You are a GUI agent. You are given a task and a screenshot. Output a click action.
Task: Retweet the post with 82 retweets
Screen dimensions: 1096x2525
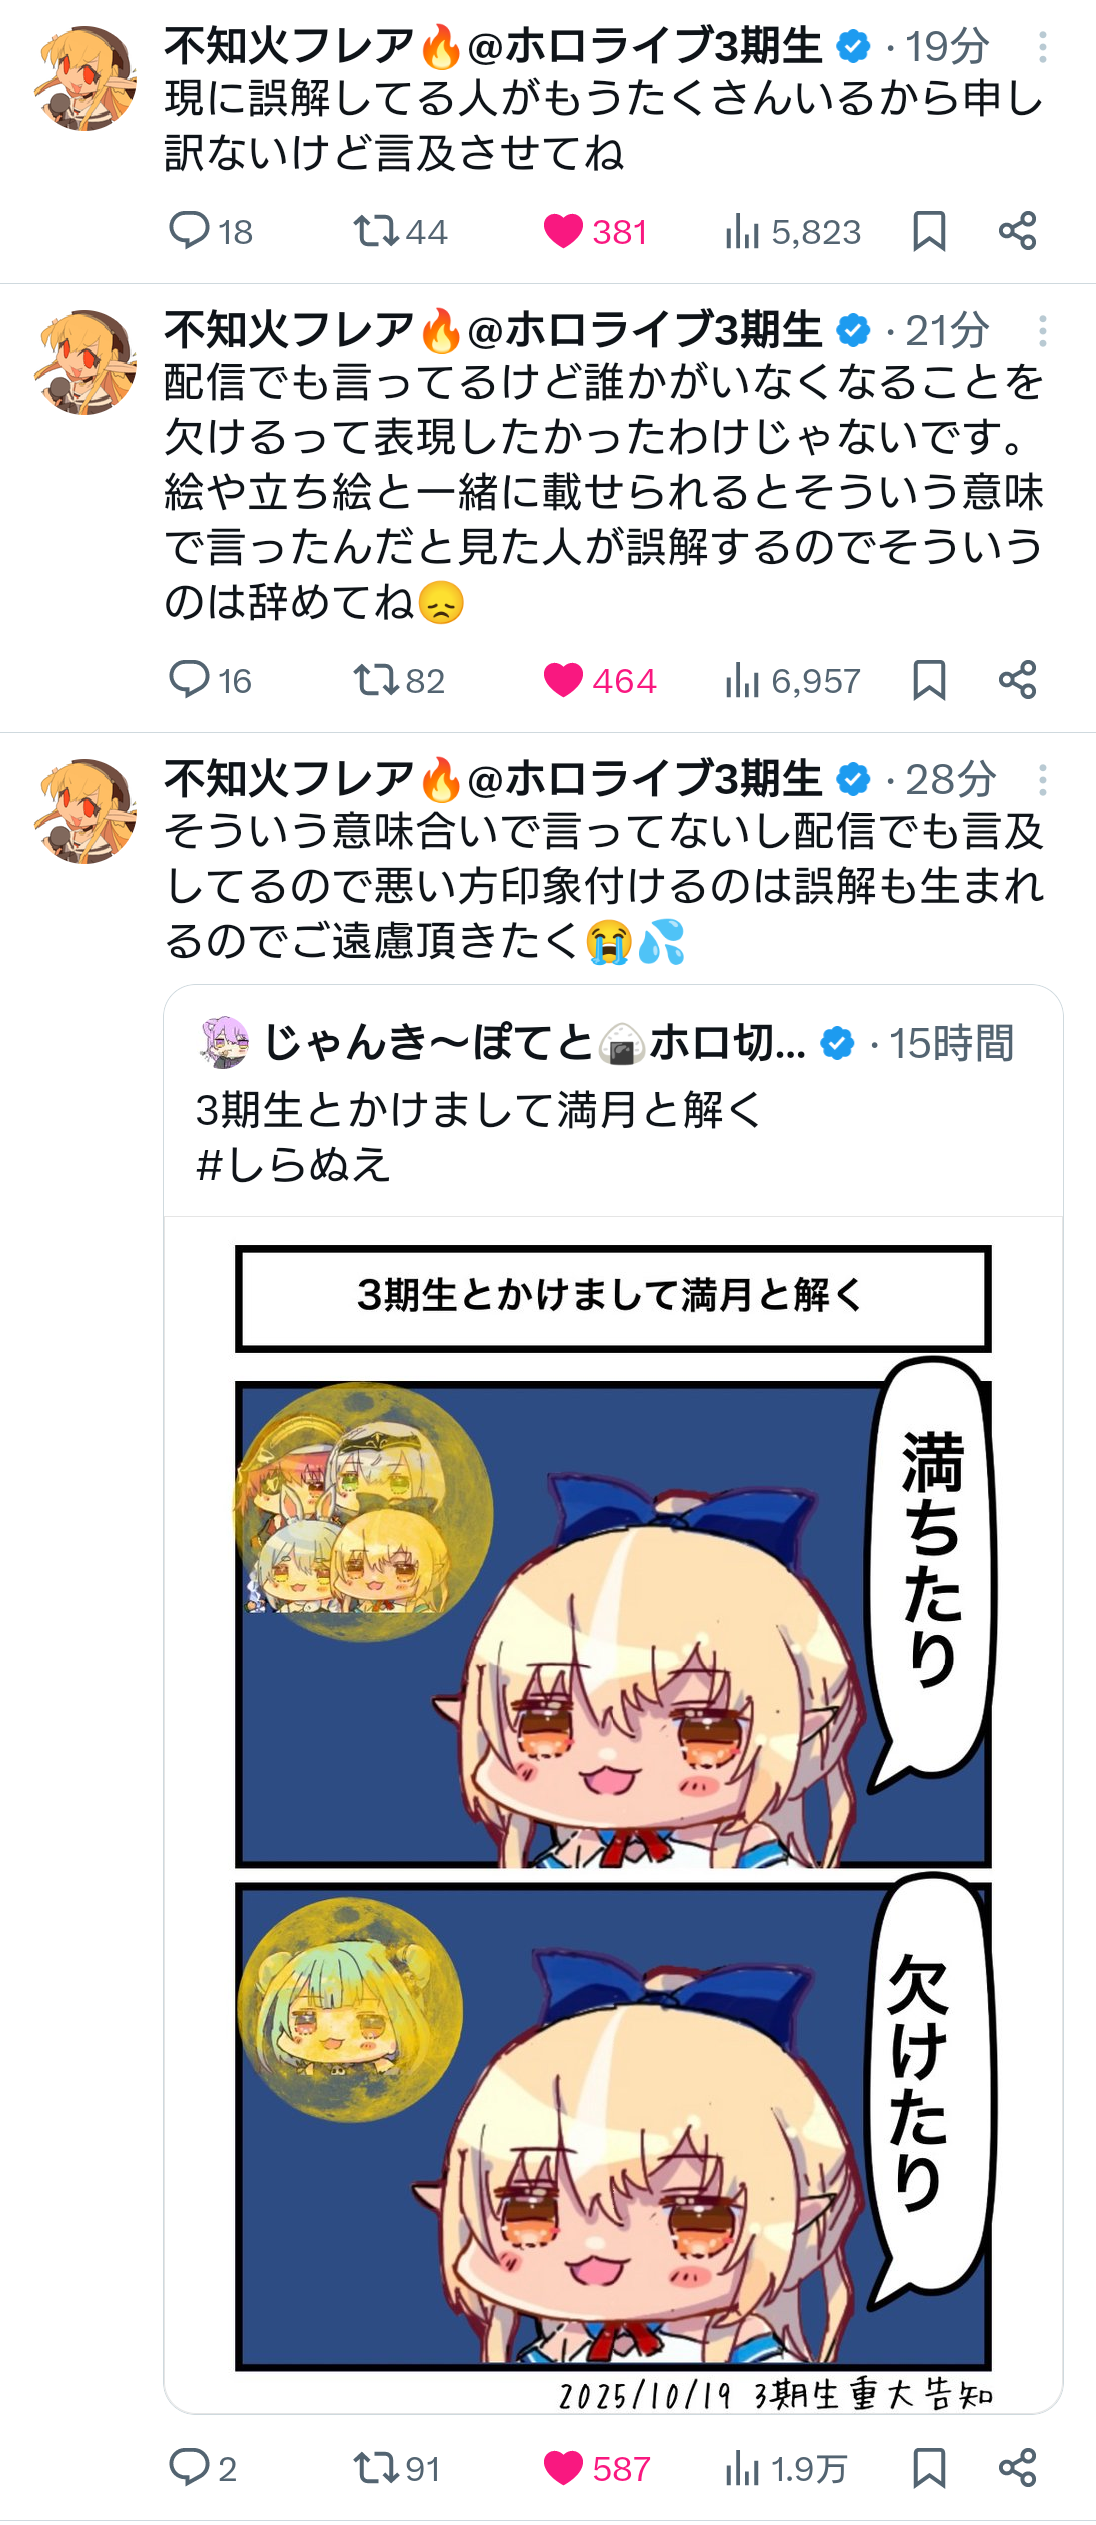coord(398,681)
